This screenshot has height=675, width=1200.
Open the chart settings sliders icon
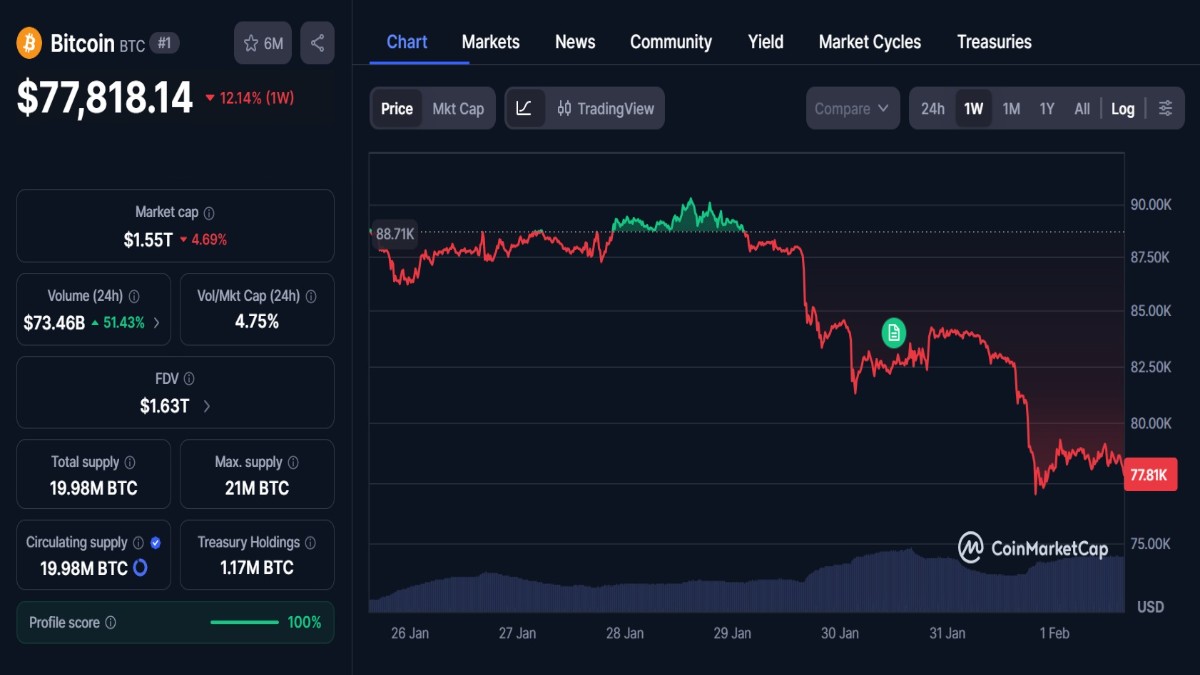(1165, 108)
